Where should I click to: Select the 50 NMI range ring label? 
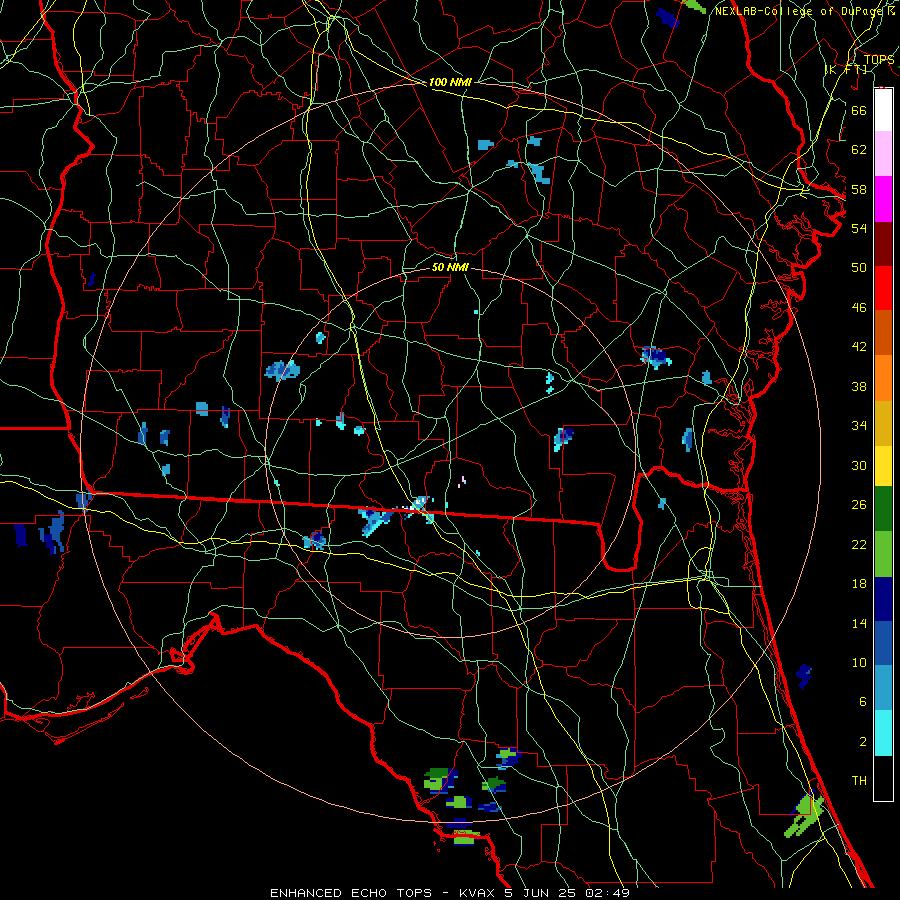[x=450, y=267]
